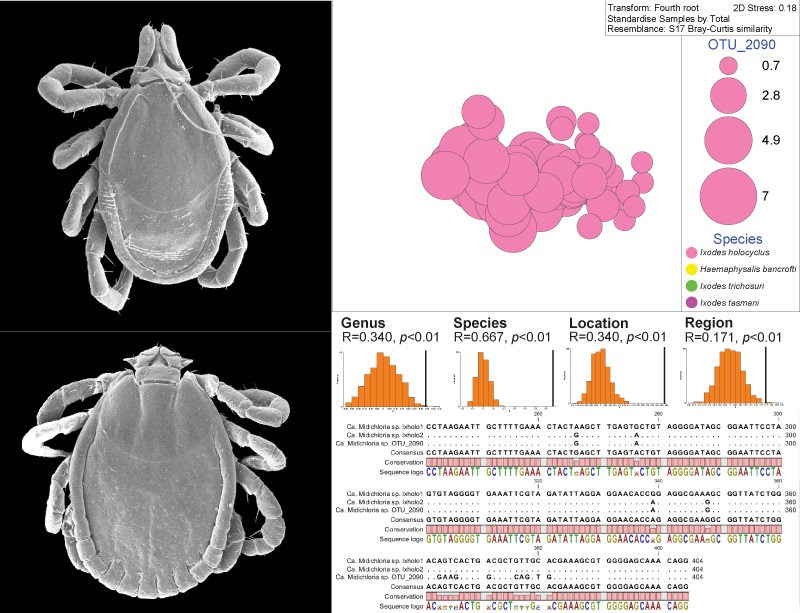The width and height of the screenshot is (800, 613).
Task: Click position marker 280 above the alignment
Action: pos(658,413)
